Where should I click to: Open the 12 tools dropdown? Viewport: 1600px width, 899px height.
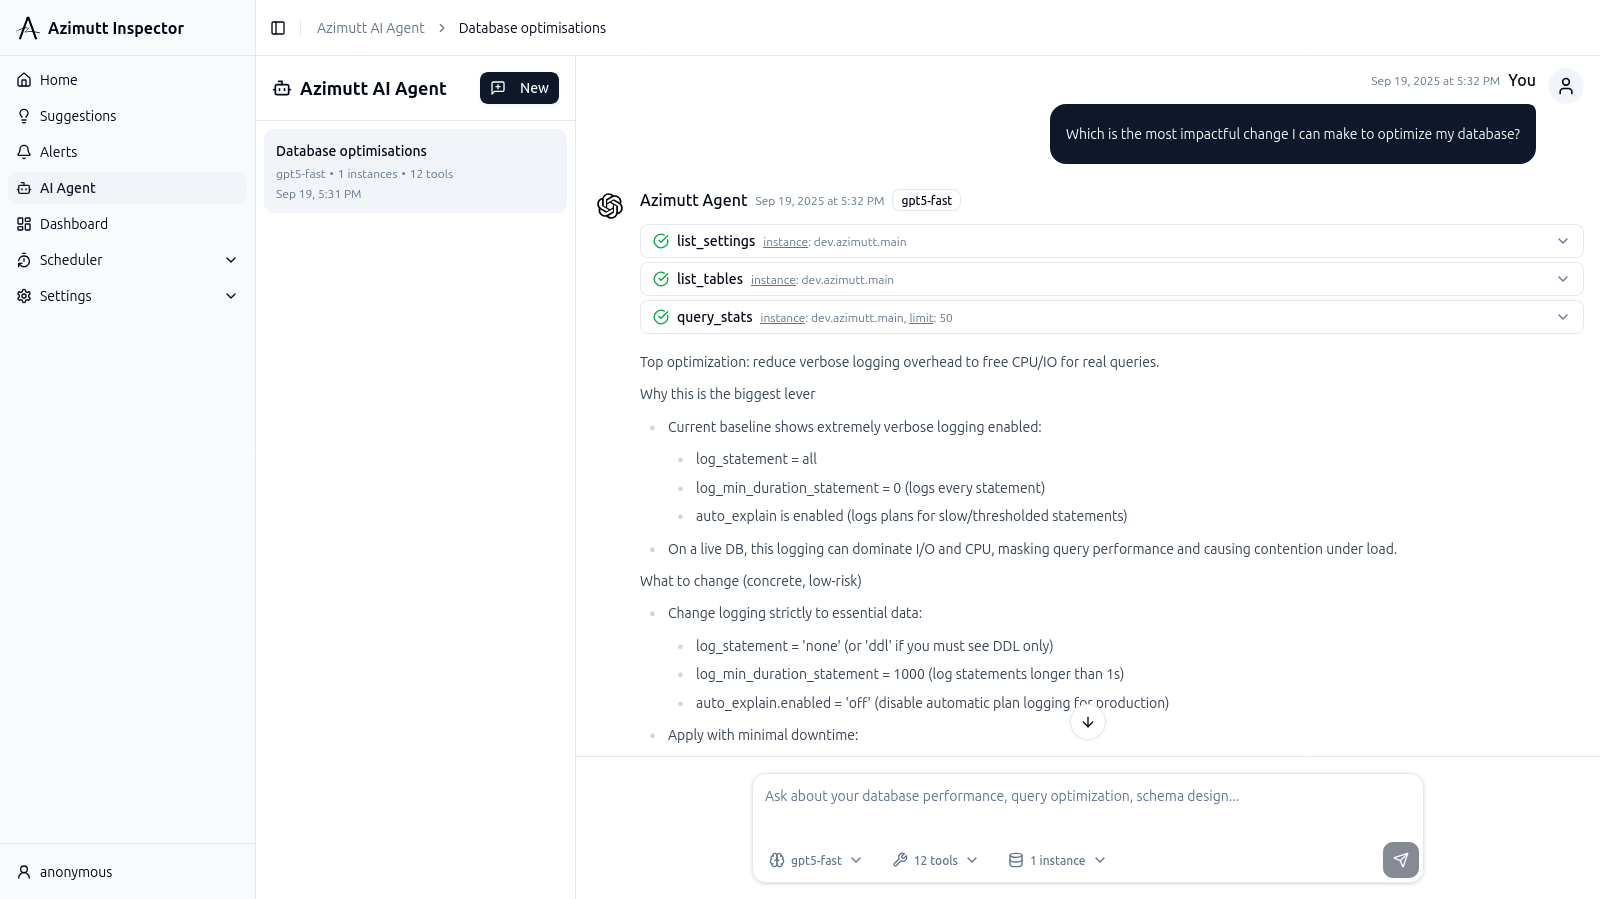935,860
